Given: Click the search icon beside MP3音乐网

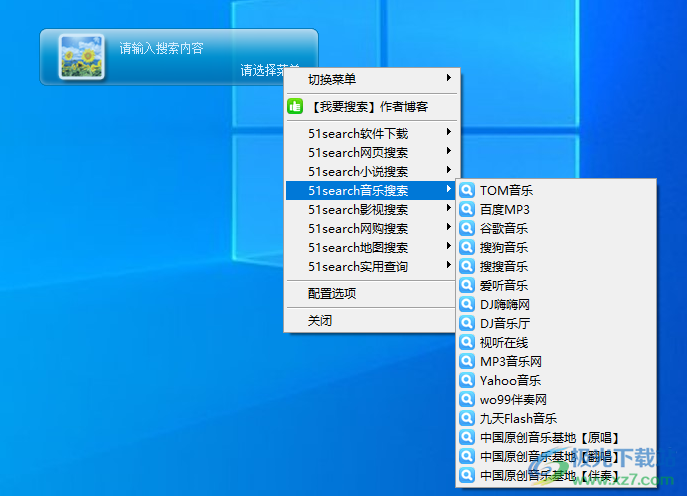Looking at the screenshot, I should point(467,361).
